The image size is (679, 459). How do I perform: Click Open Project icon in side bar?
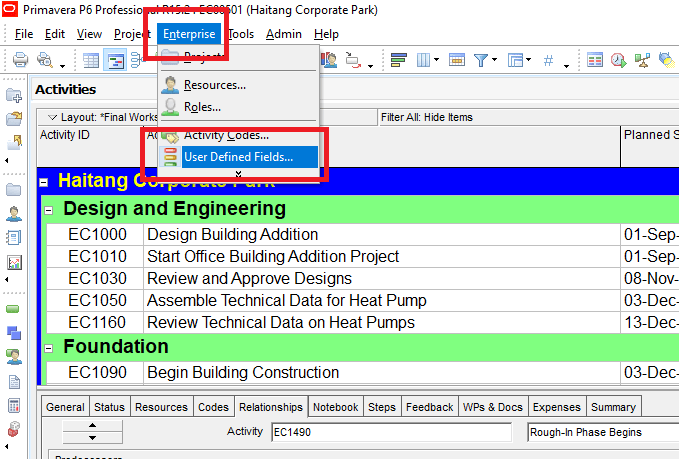pyautogui.click(x=14, y=118)
